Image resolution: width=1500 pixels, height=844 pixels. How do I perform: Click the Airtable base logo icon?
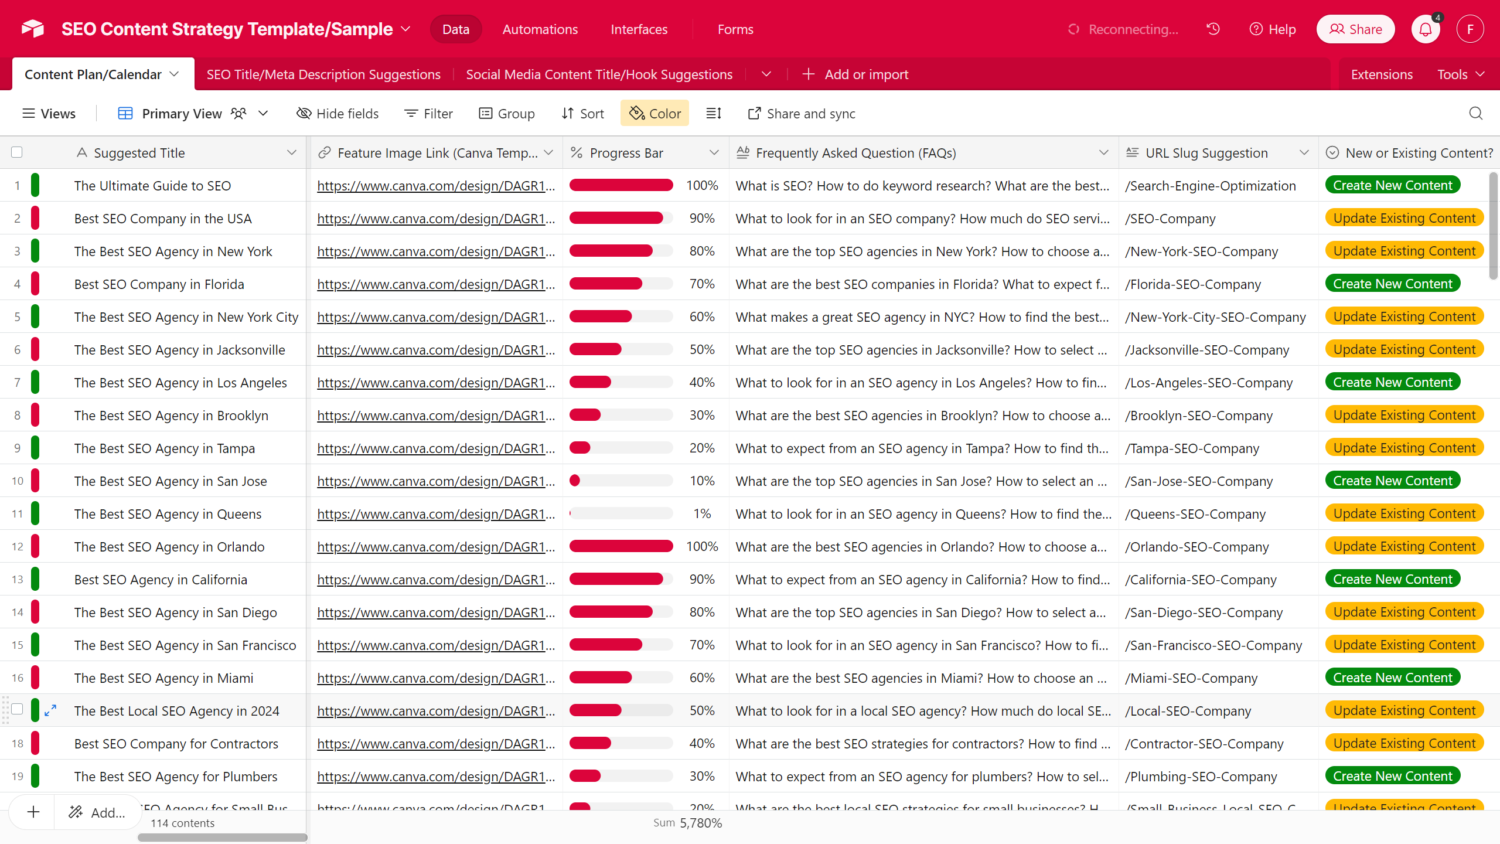pos(33,29)
